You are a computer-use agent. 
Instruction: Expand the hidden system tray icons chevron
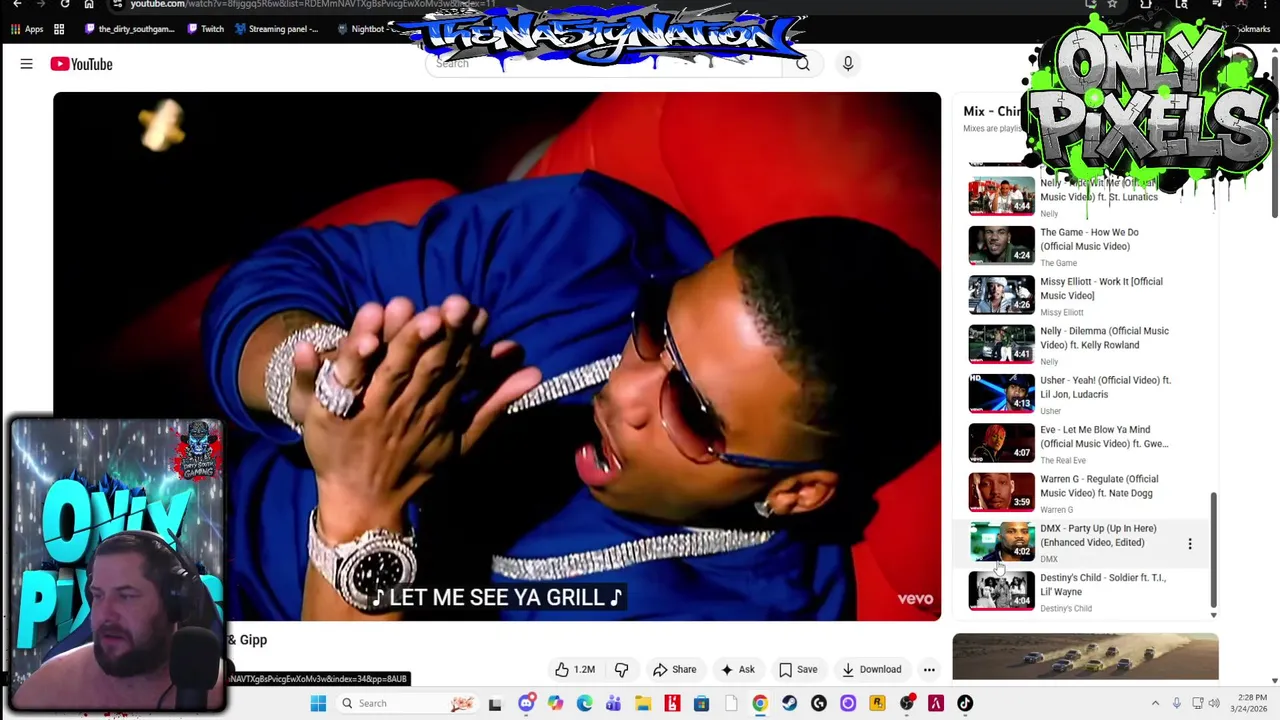1155,703
